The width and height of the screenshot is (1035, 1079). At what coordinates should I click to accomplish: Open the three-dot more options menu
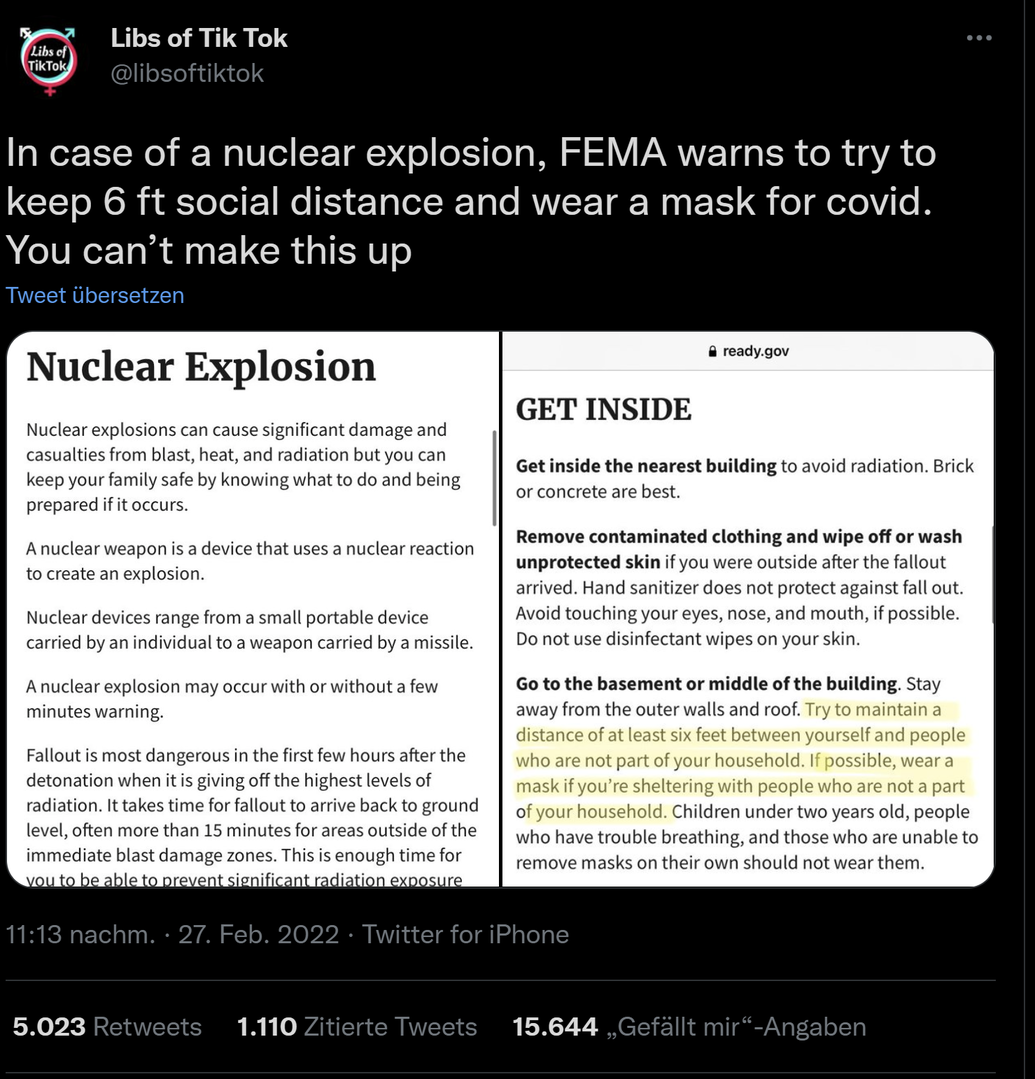coord(980,38)
